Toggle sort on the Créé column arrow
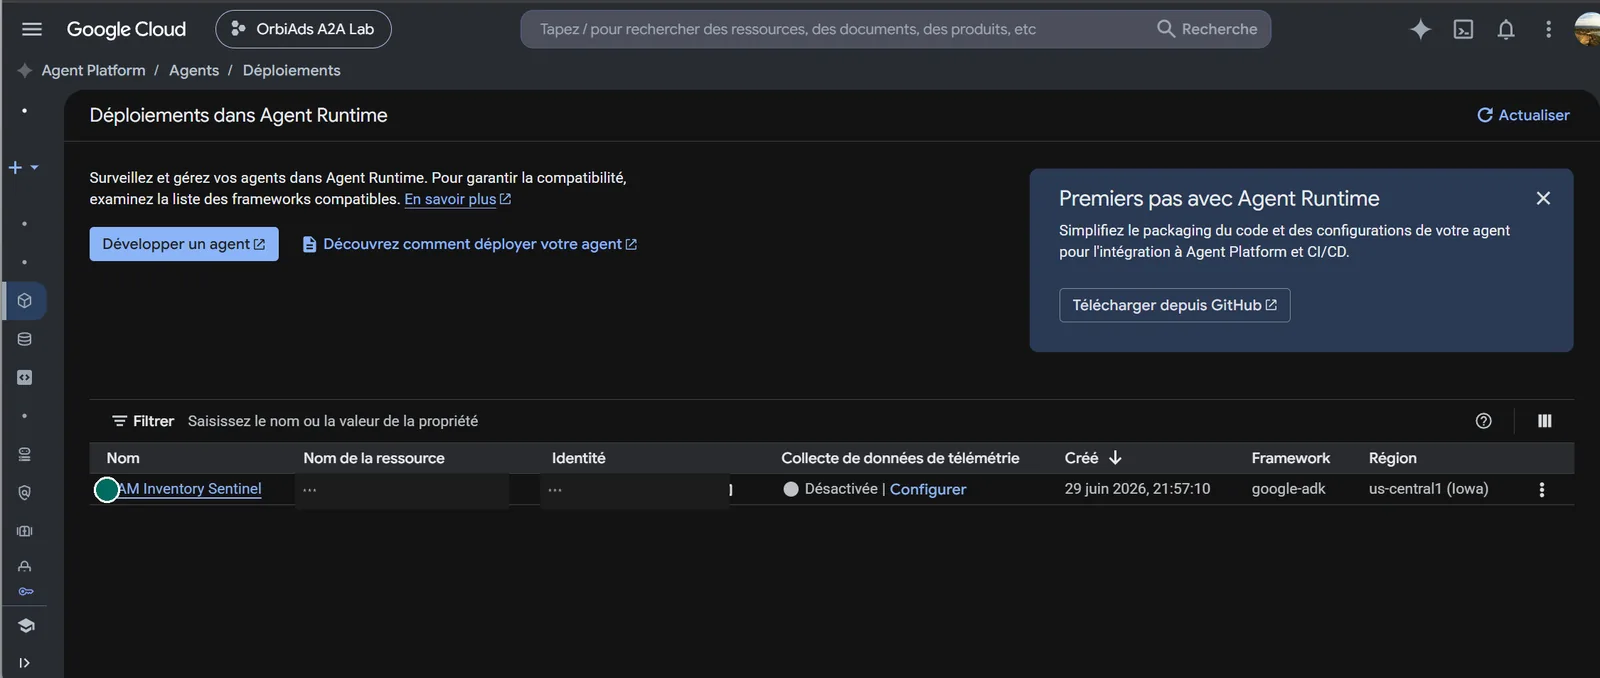This screenshot has width=1600, height=678. 1115,458
